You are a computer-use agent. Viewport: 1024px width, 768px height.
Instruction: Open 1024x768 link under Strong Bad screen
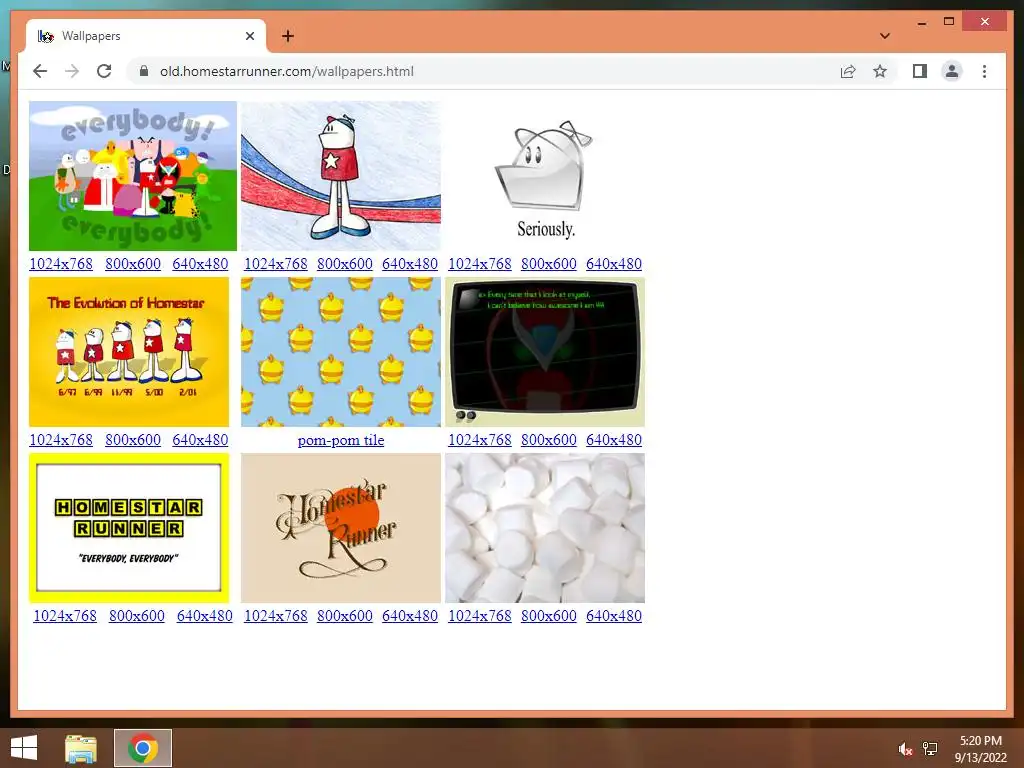pyautogui.click(x=479, y=440)
